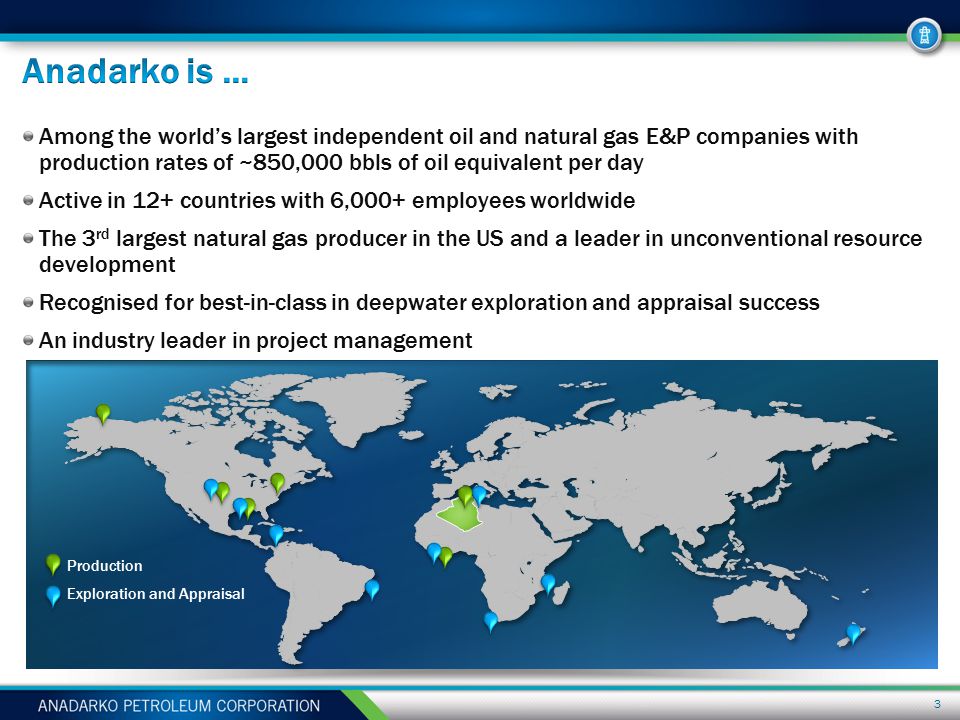The height and width of the screenshot is (720, 960).
Task: Click the blue pin beside Algeria
Action: pyautogui.click(x=479, y=495)
